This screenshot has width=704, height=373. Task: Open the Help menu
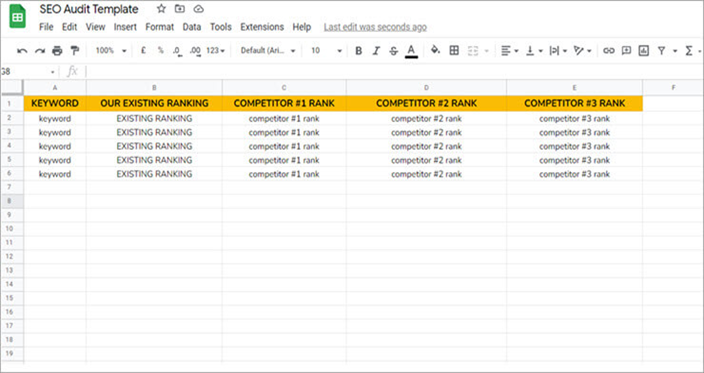(x=302, y=27)
